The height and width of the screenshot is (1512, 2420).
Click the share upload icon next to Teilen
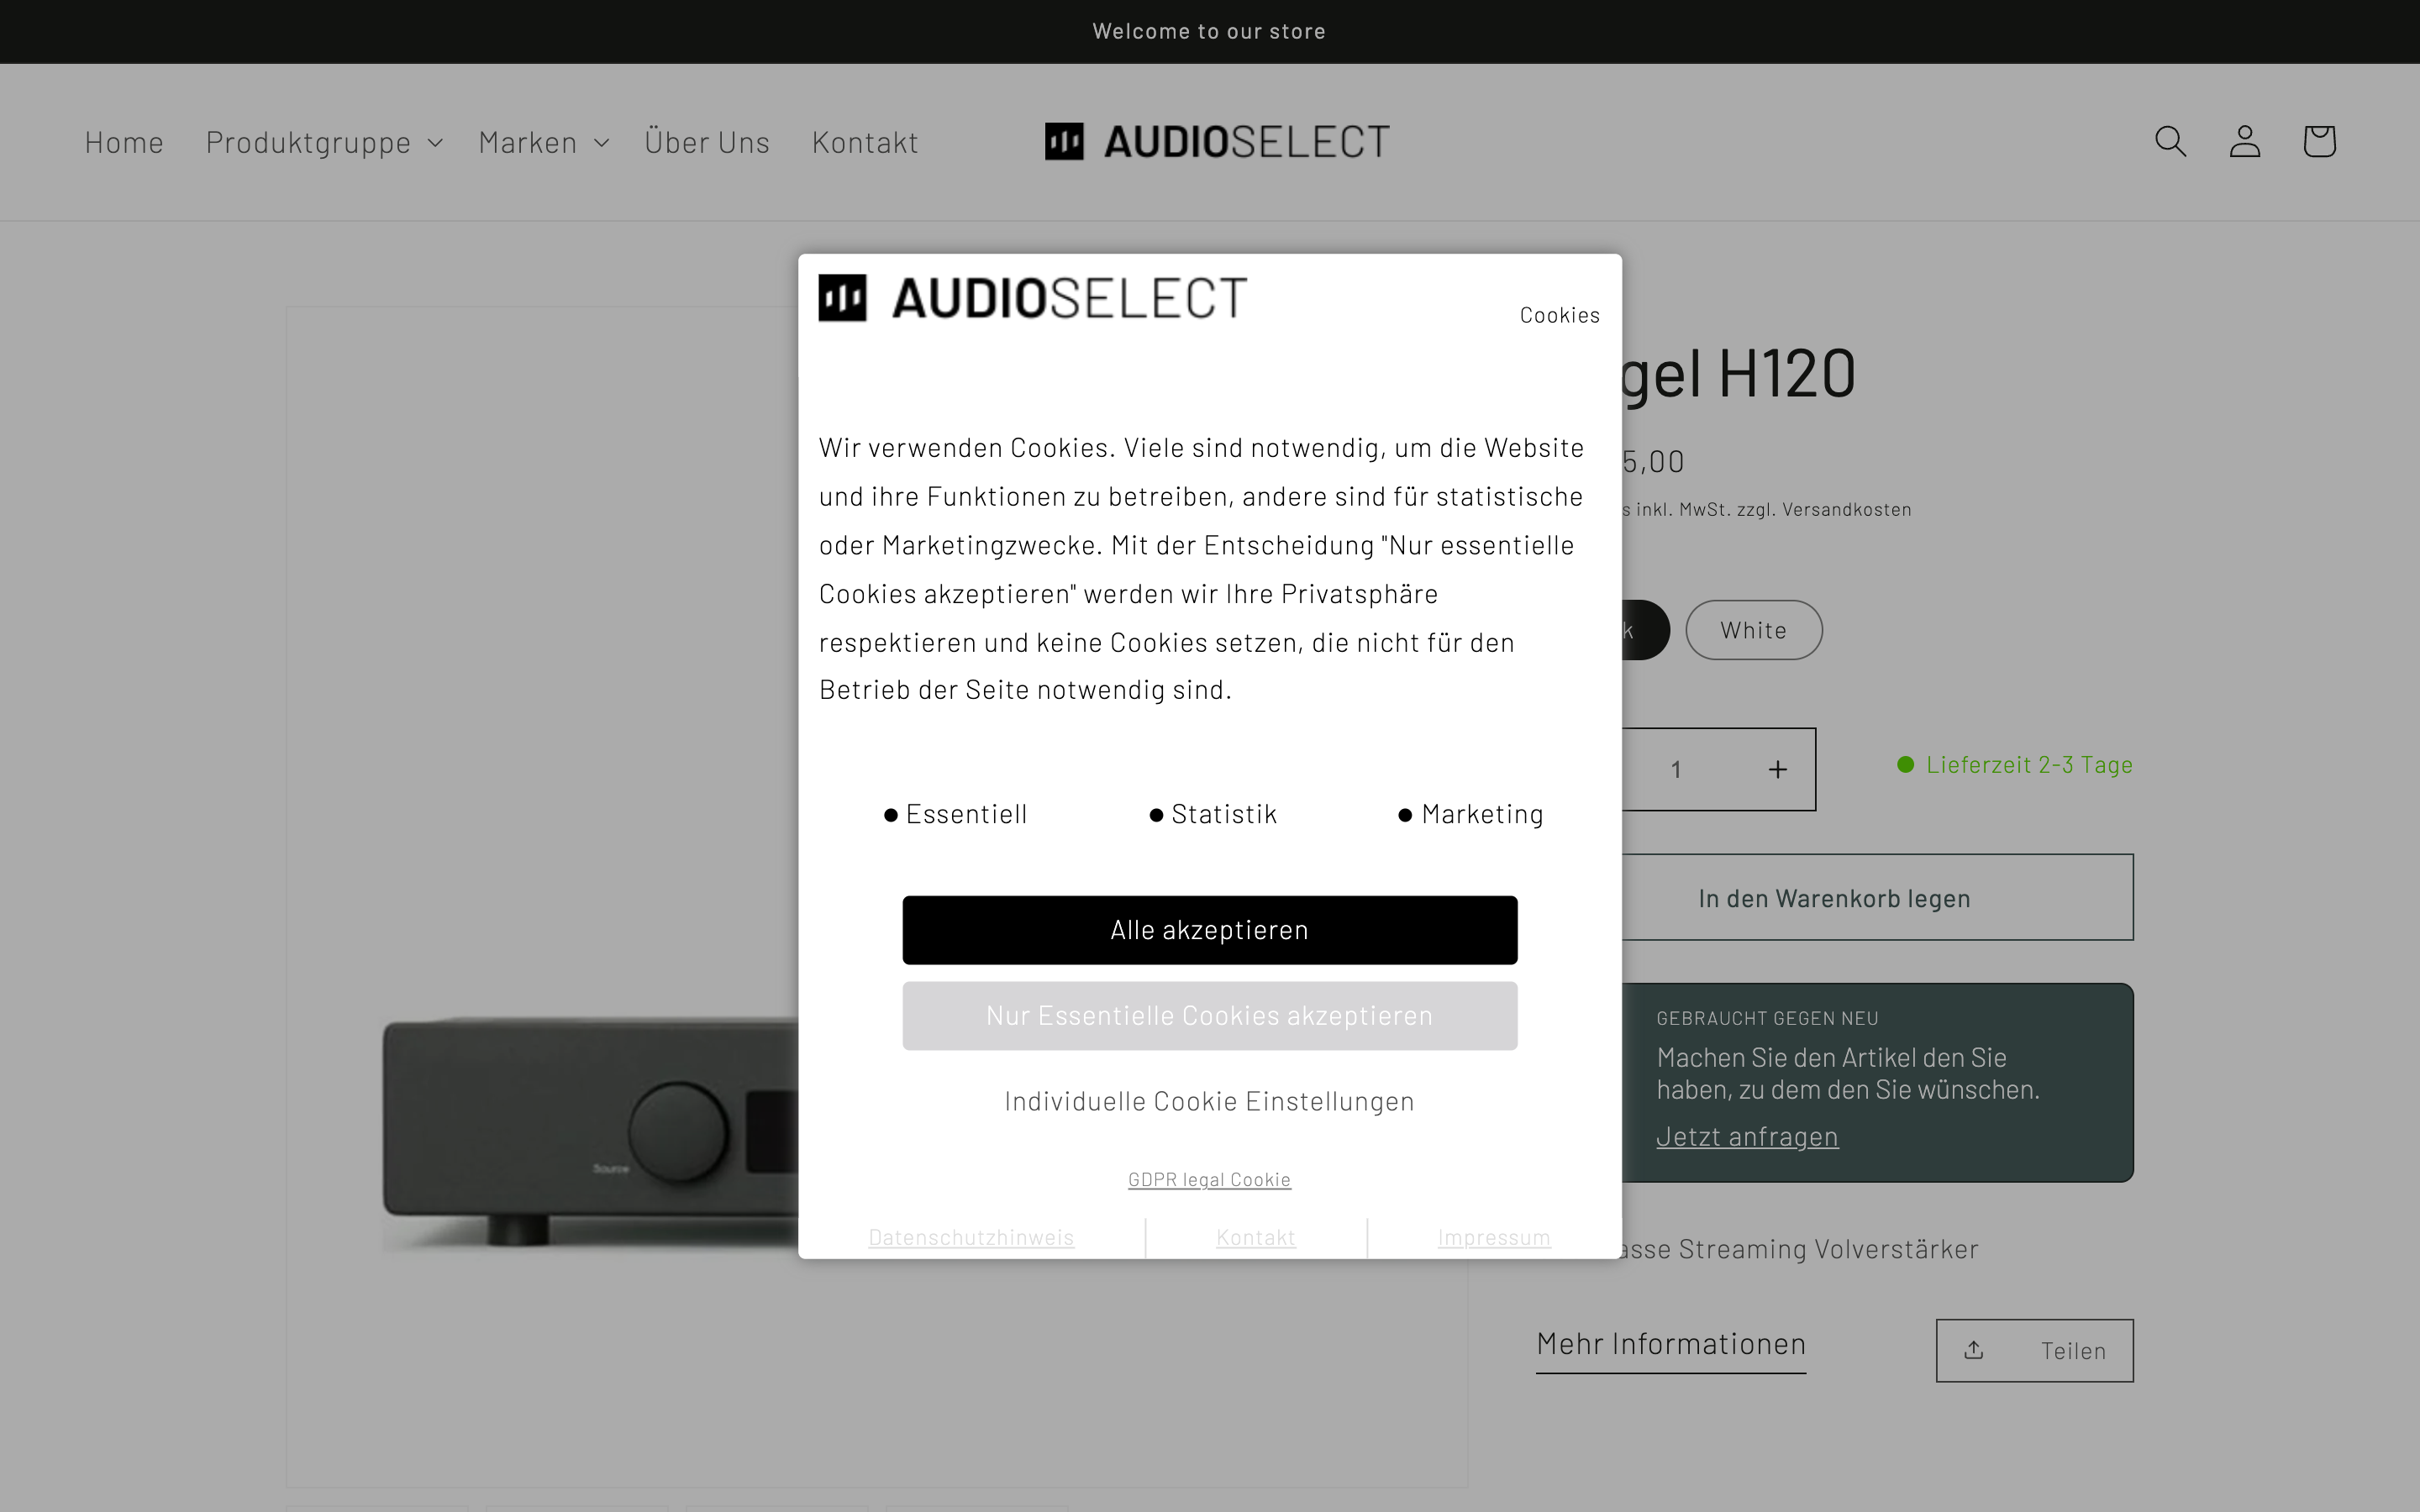[x=1973, y=1350]
